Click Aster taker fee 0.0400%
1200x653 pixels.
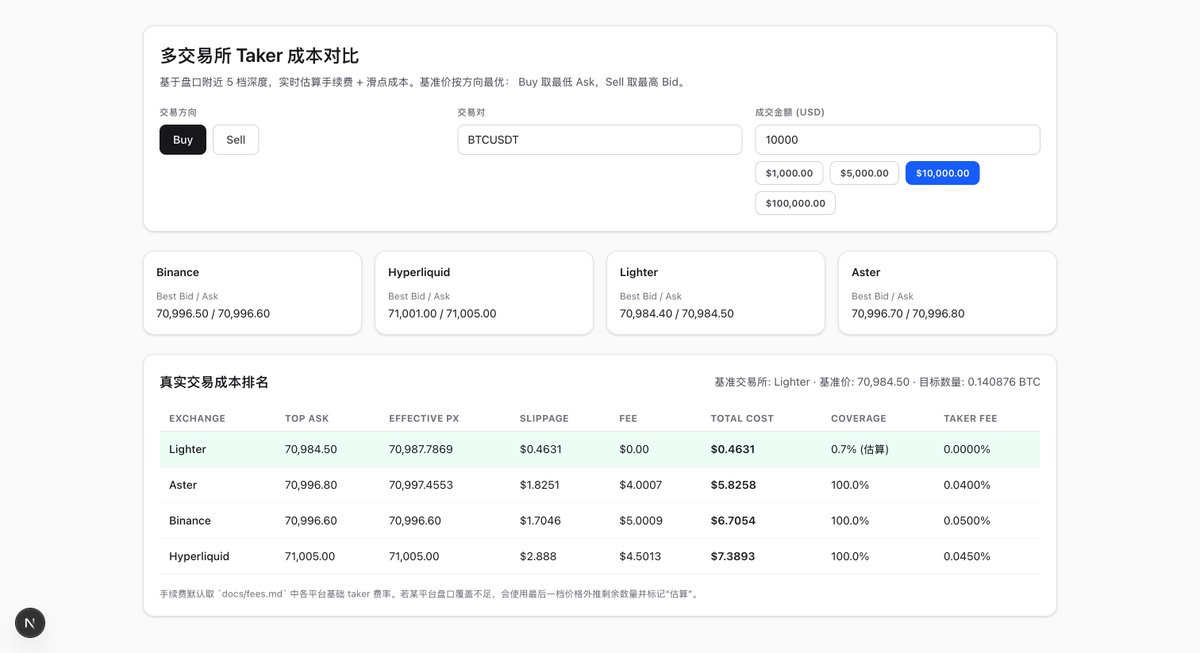(x=967, y=485)
